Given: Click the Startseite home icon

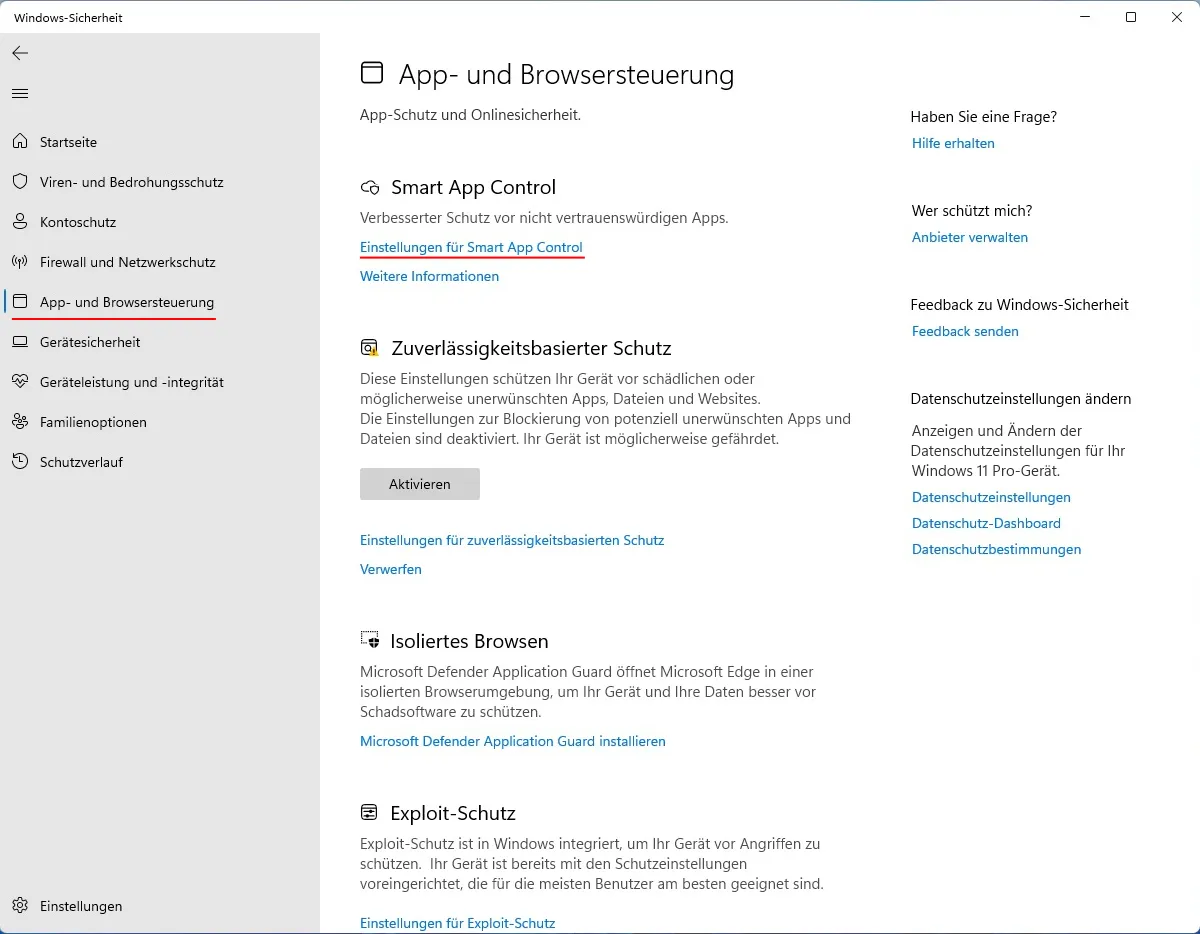Looking at the screenshot, I should (x=20, y=142).
